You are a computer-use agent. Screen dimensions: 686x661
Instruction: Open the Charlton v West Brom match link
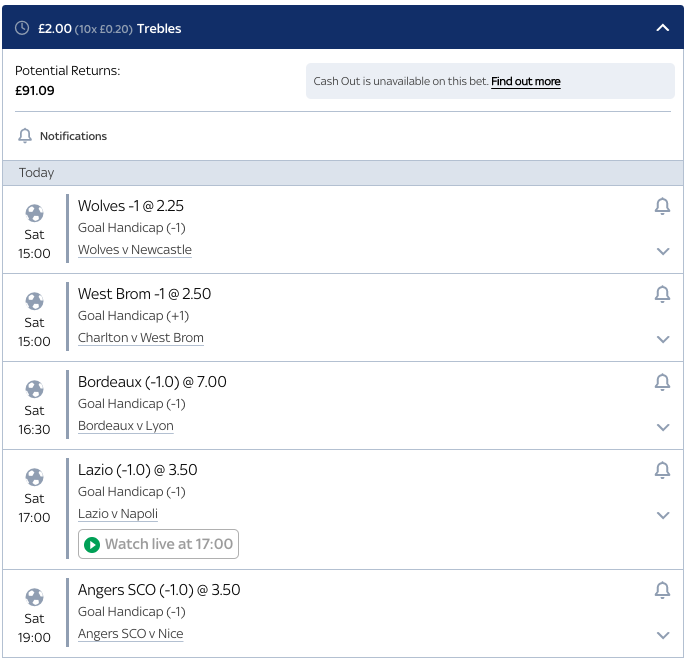[140, 338]
